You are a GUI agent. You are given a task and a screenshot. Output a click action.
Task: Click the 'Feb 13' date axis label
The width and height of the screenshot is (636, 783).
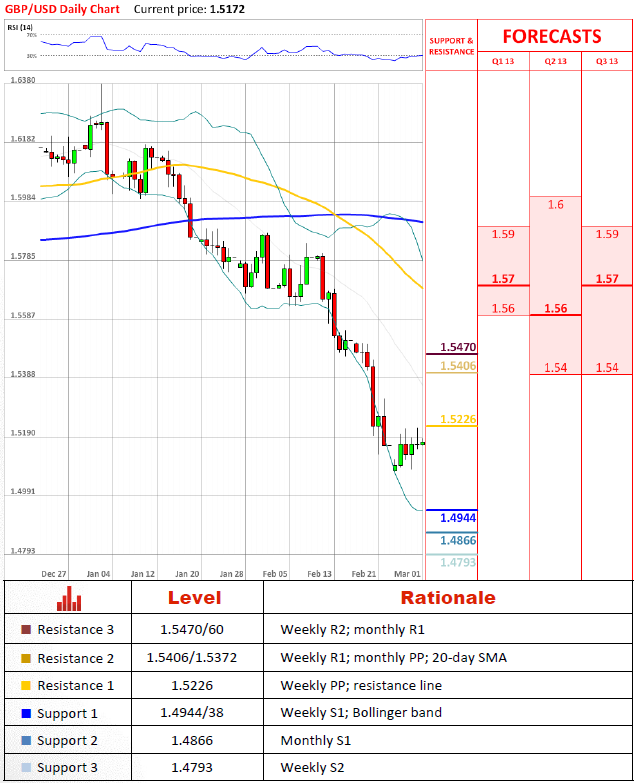pyautogui.click(x=319, y=574)
